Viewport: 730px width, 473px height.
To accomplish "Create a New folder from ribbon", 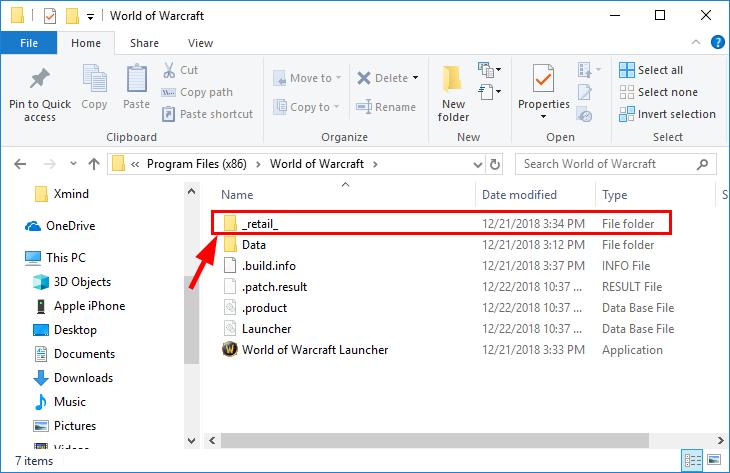I will [453, 94].
